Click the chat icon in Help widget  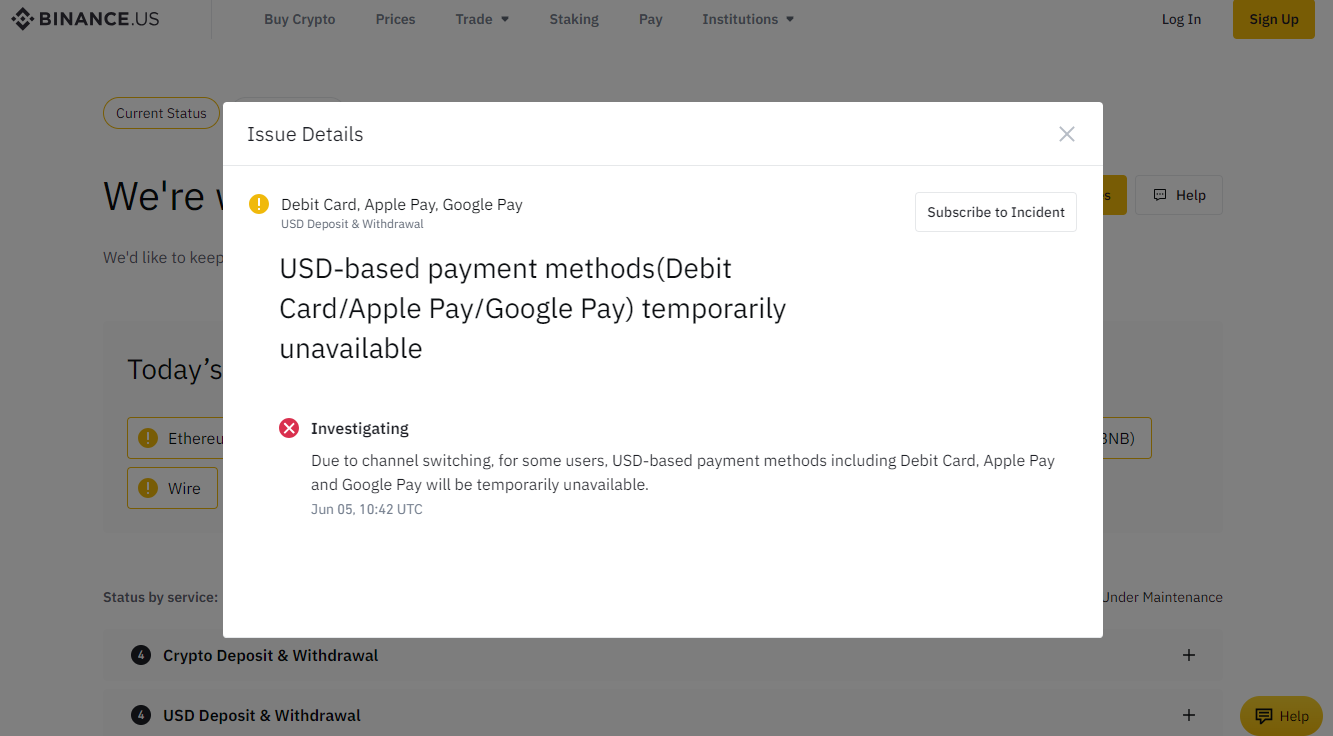(x=1264, y=716)
